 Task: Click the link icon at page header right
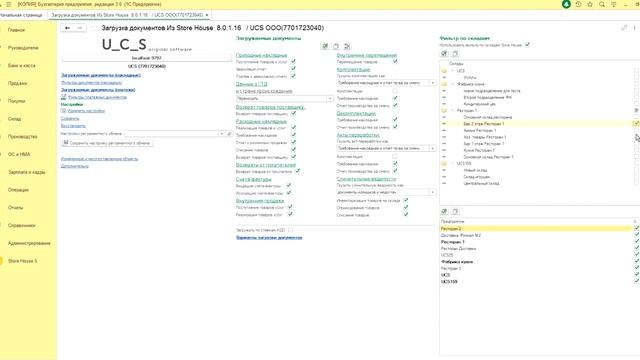(624, 28)
